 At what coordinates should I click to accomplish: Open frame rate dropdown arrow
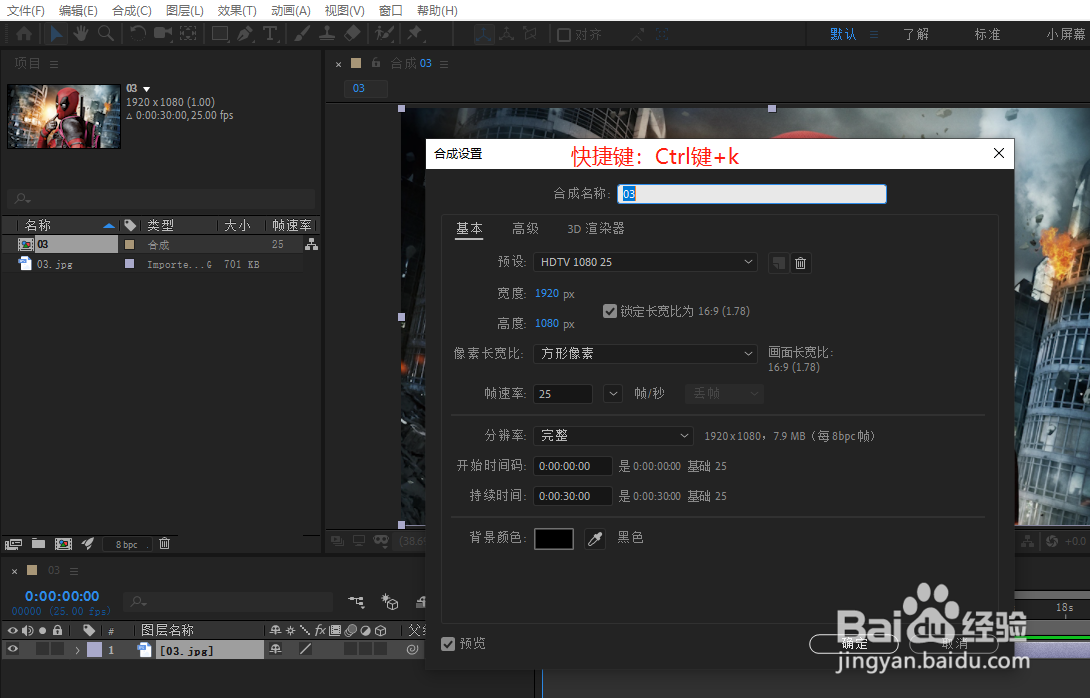(x=612, y=393)
